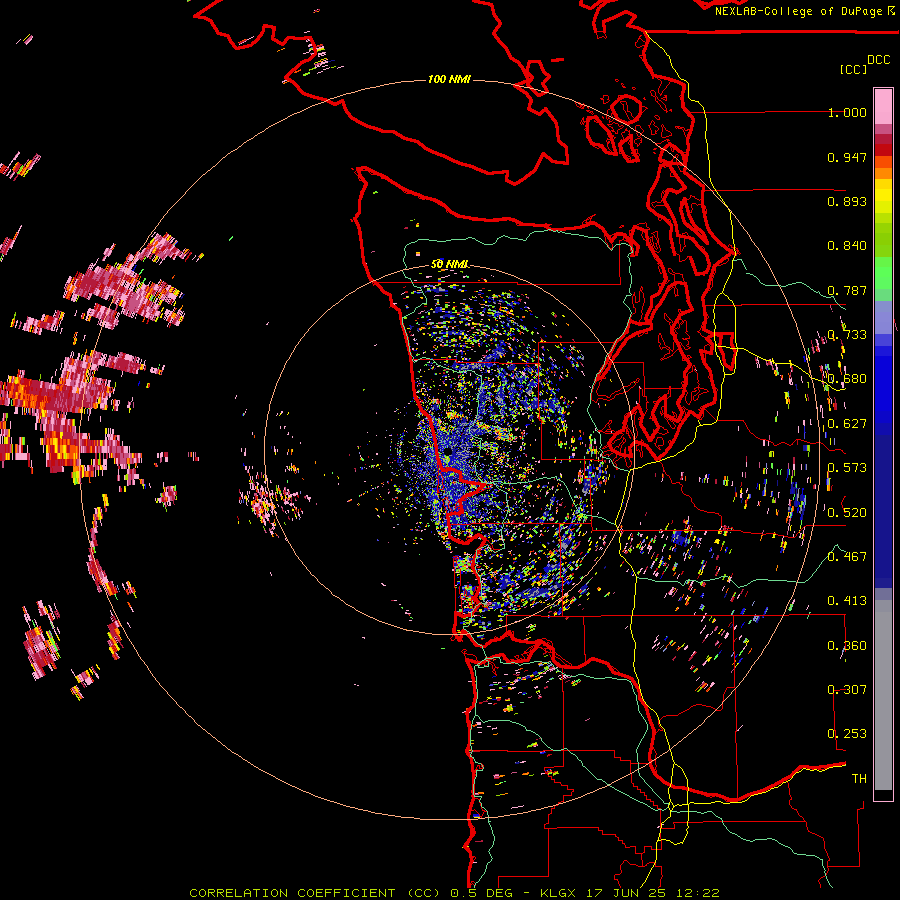
Task: Select the 0.573 scale value
Action: 847,468
